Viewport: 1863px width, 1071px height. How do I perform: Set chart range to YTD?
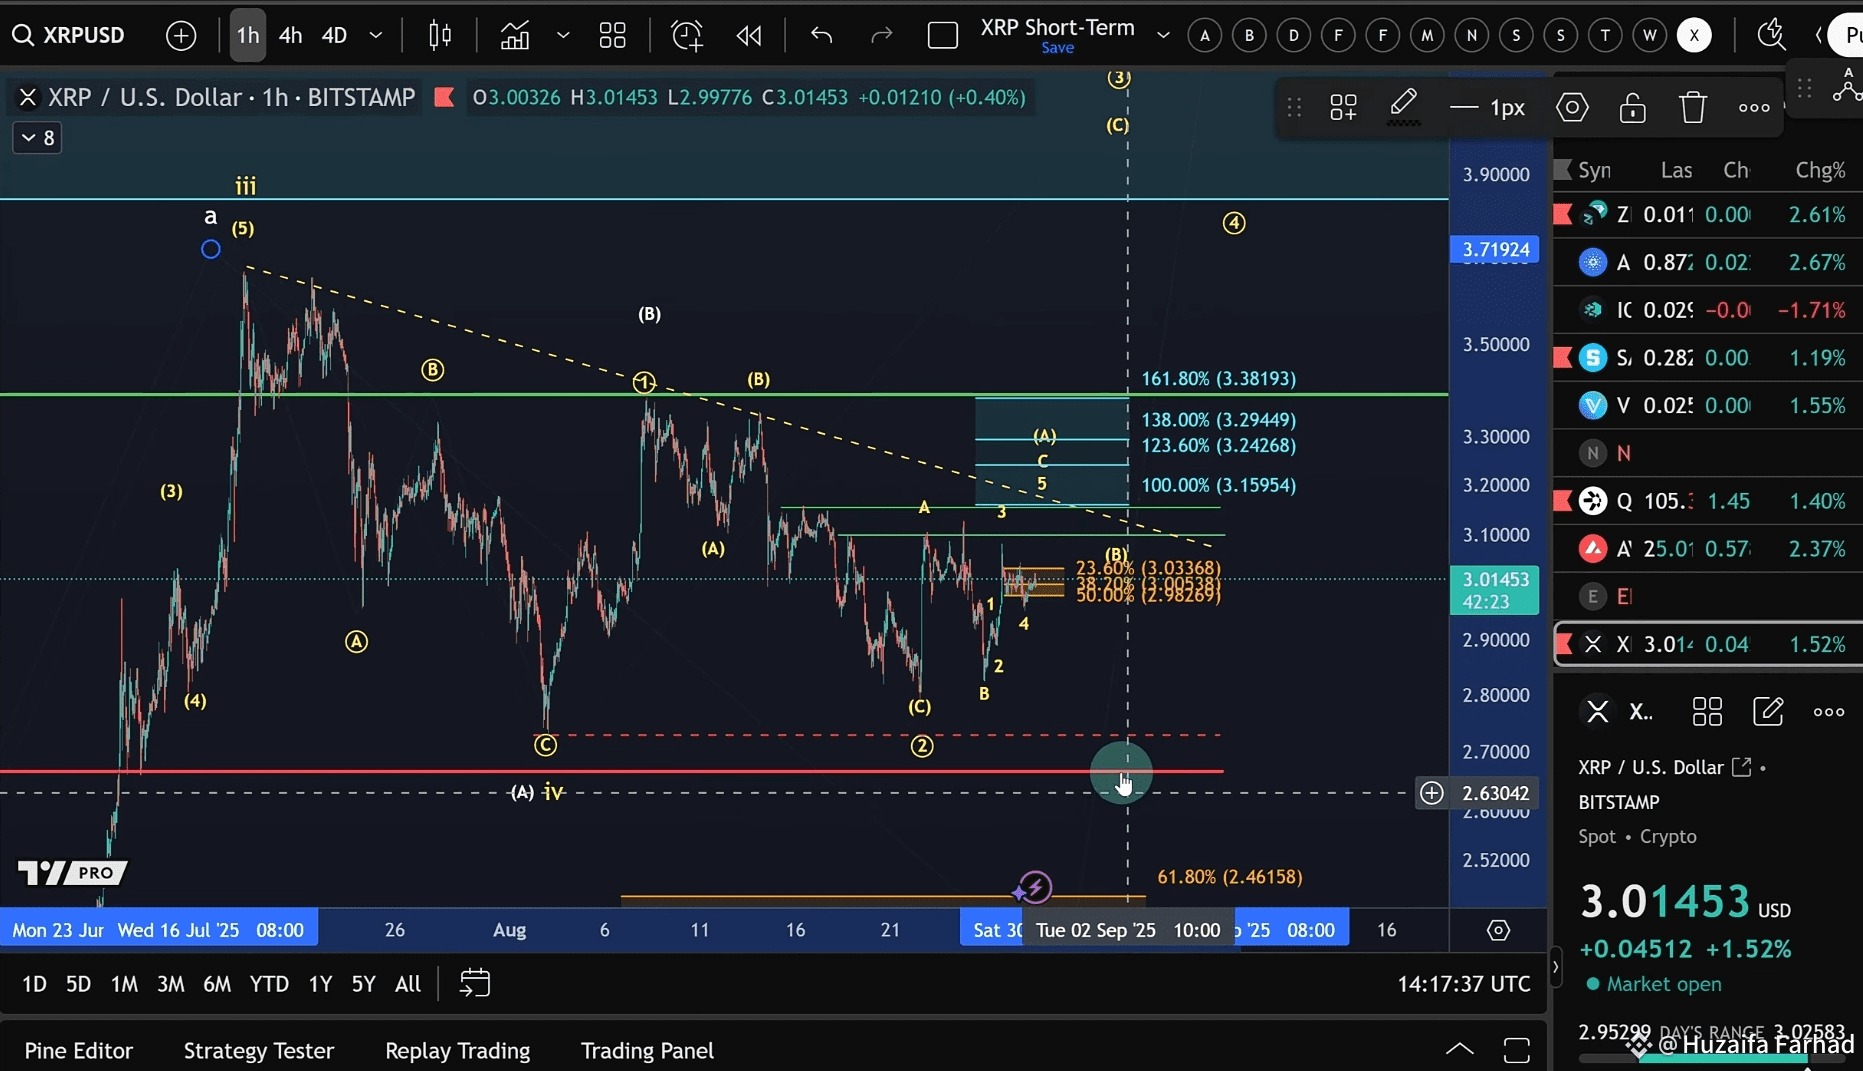click(269, 984)
